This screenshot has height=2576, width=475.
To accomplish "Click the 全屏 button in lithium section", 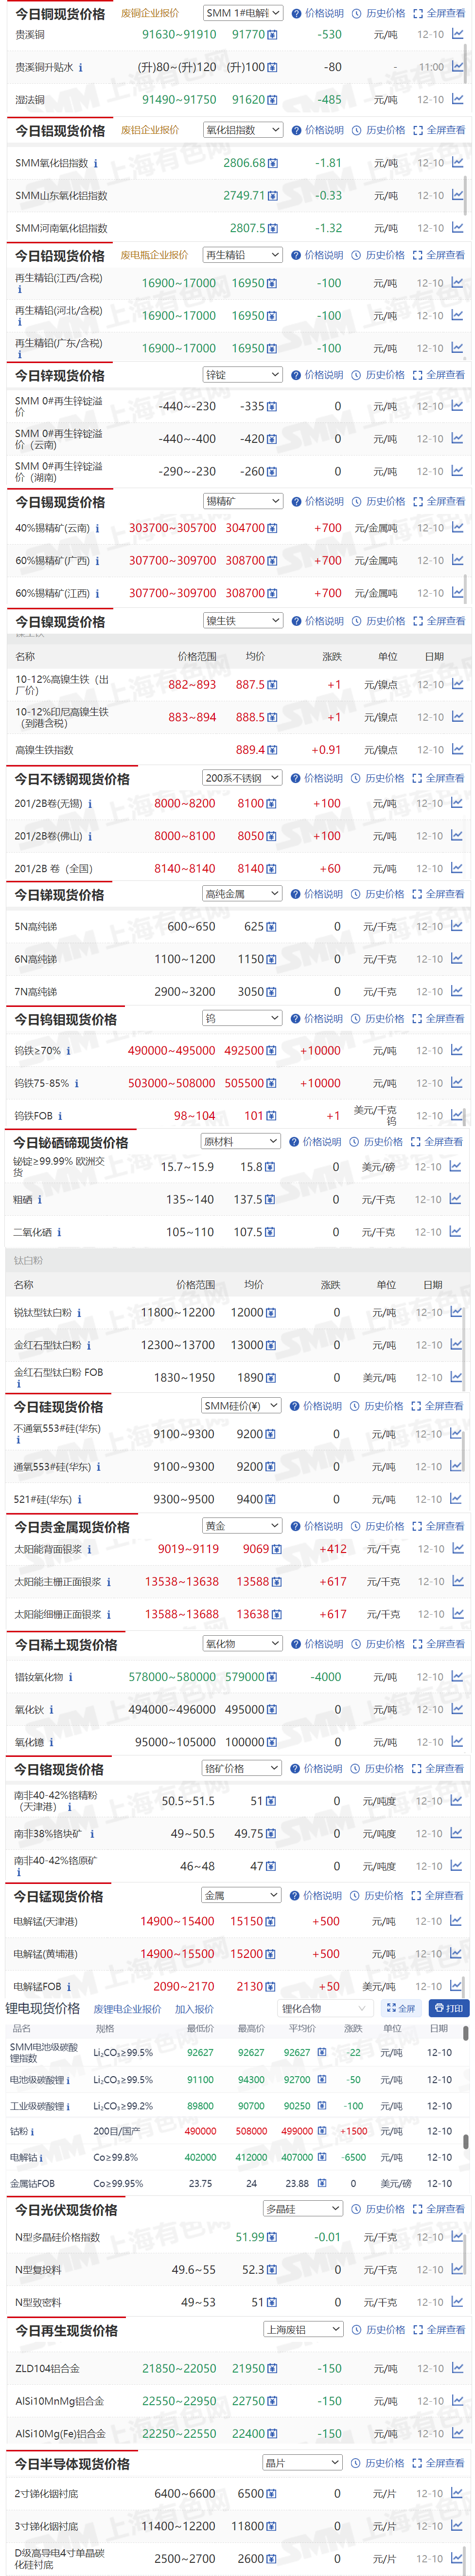I will click(401, 2008).
